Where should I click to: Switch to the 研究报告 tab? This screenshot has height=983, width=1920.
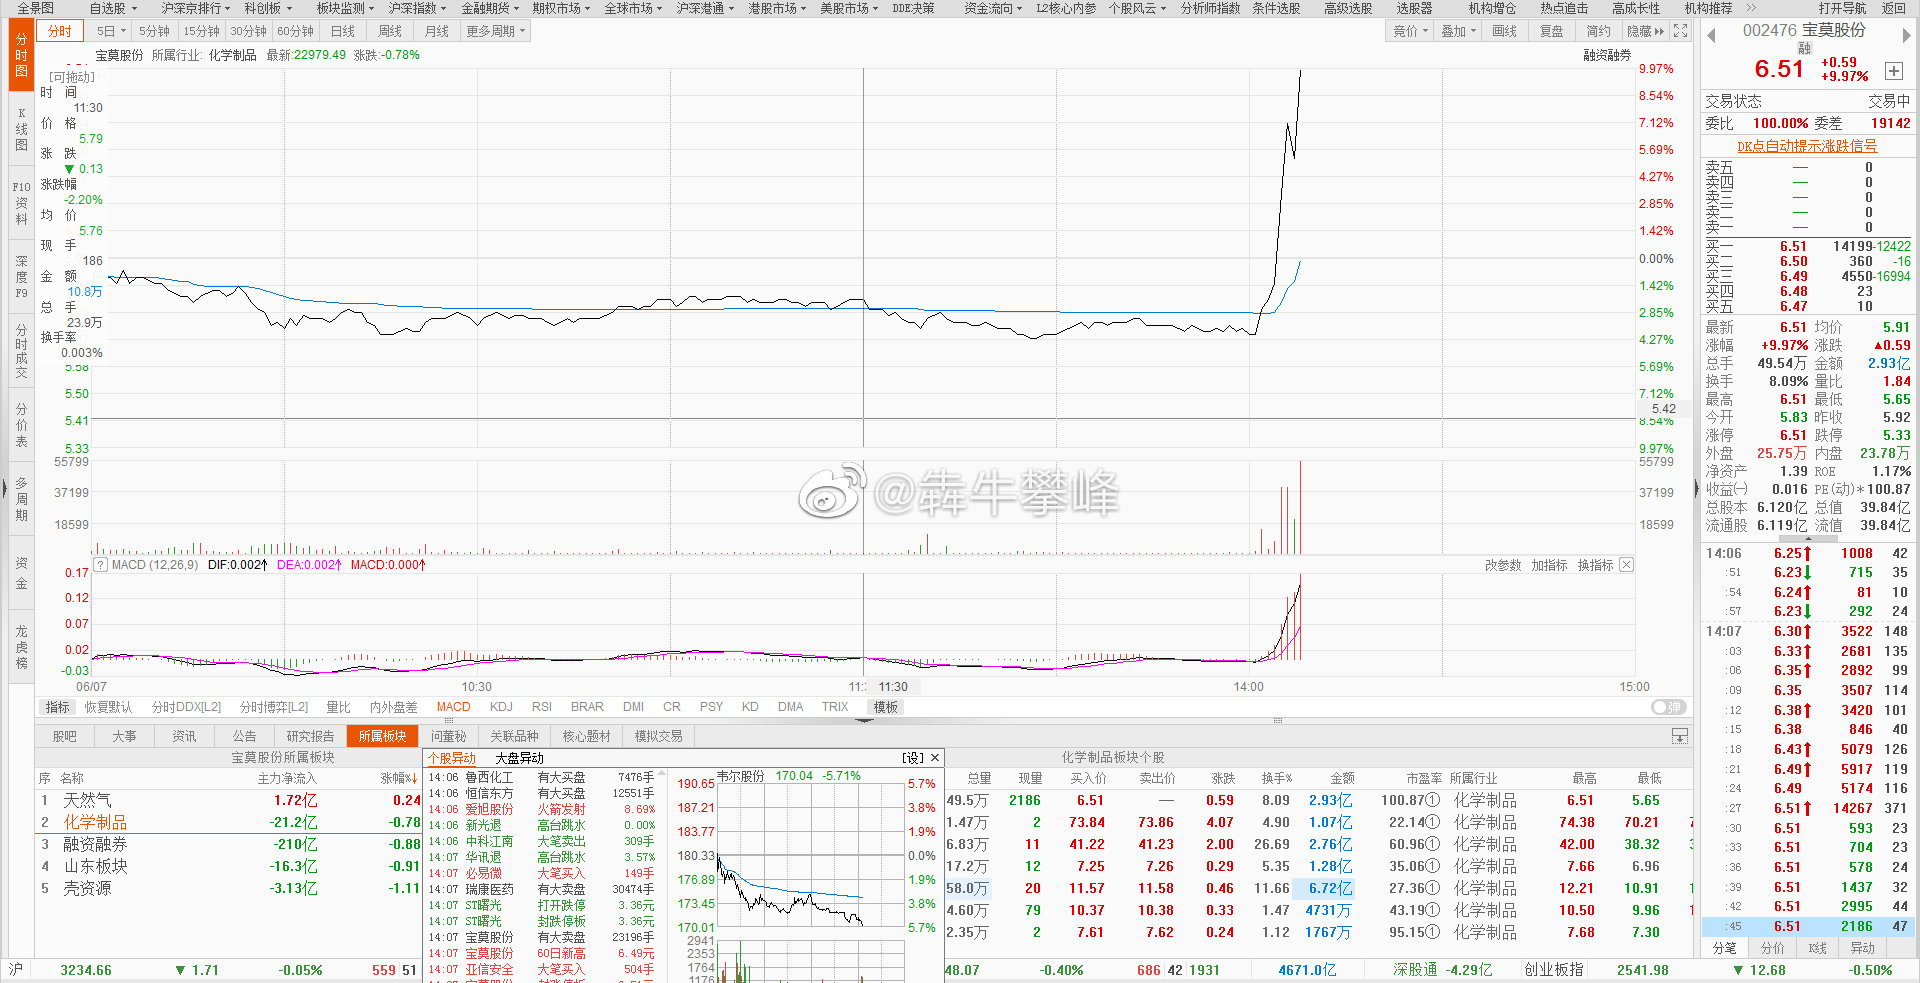click(310, 736)
